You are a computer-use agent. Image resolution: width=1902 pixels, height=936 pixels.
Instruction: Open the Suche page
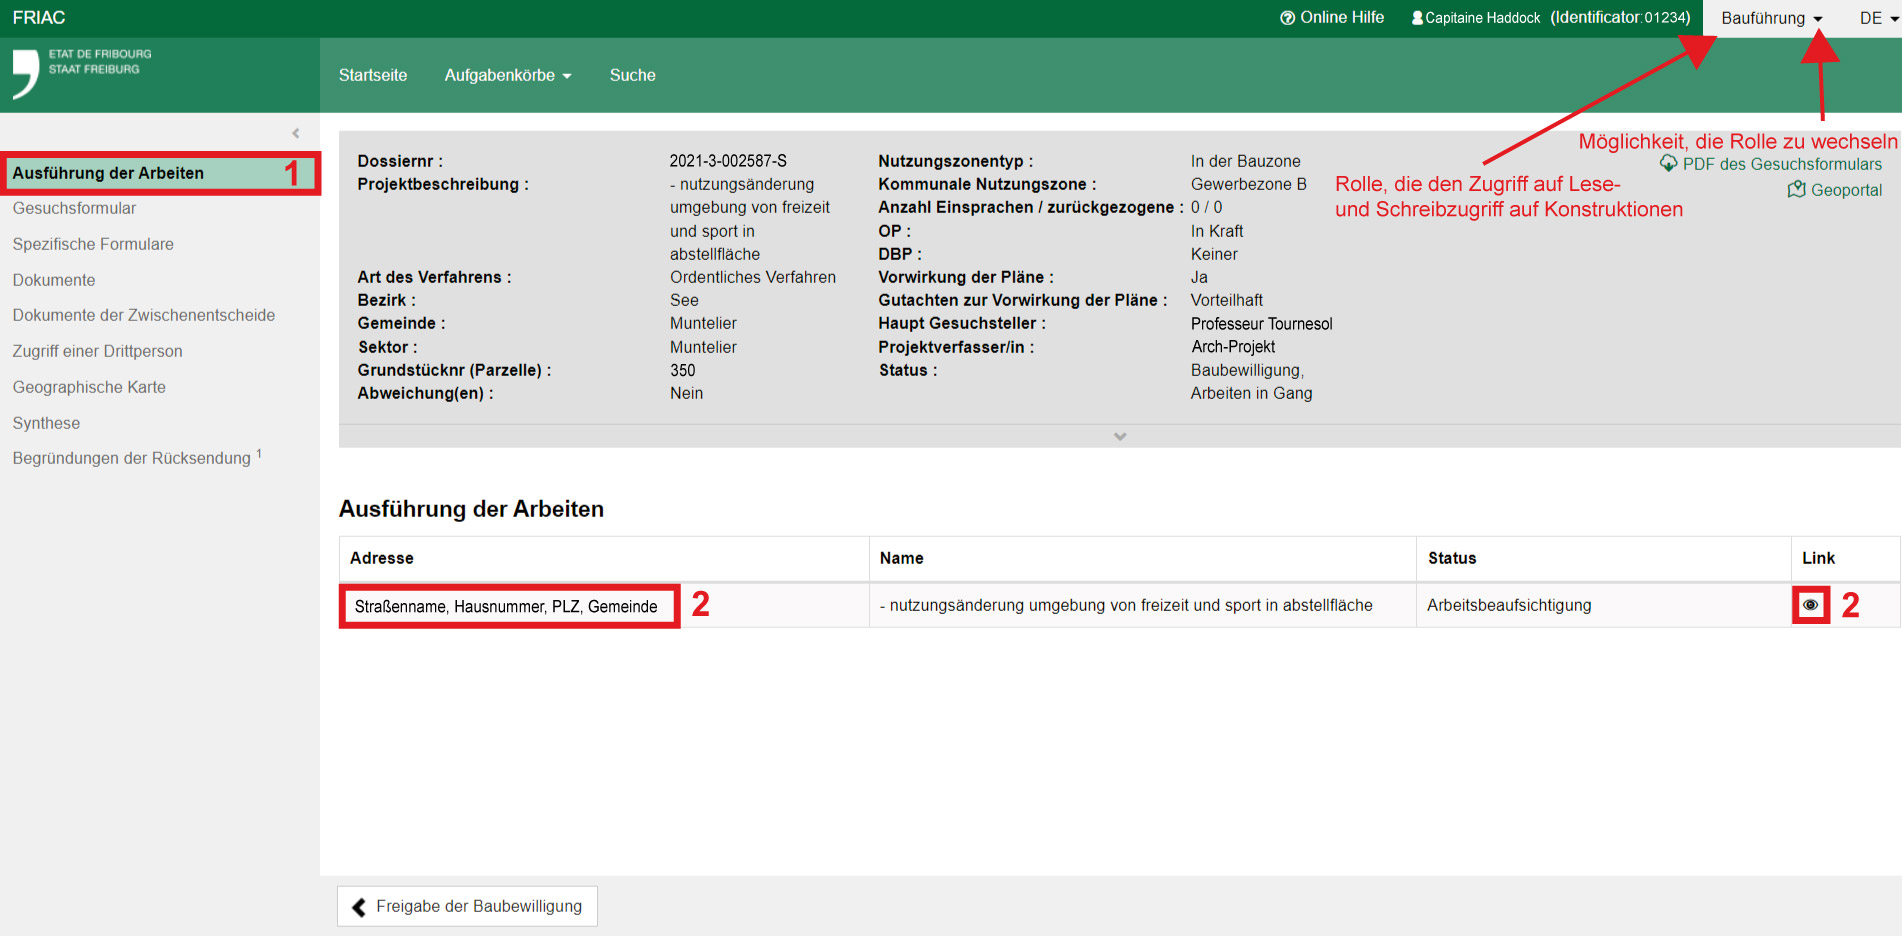click(632, 76)
